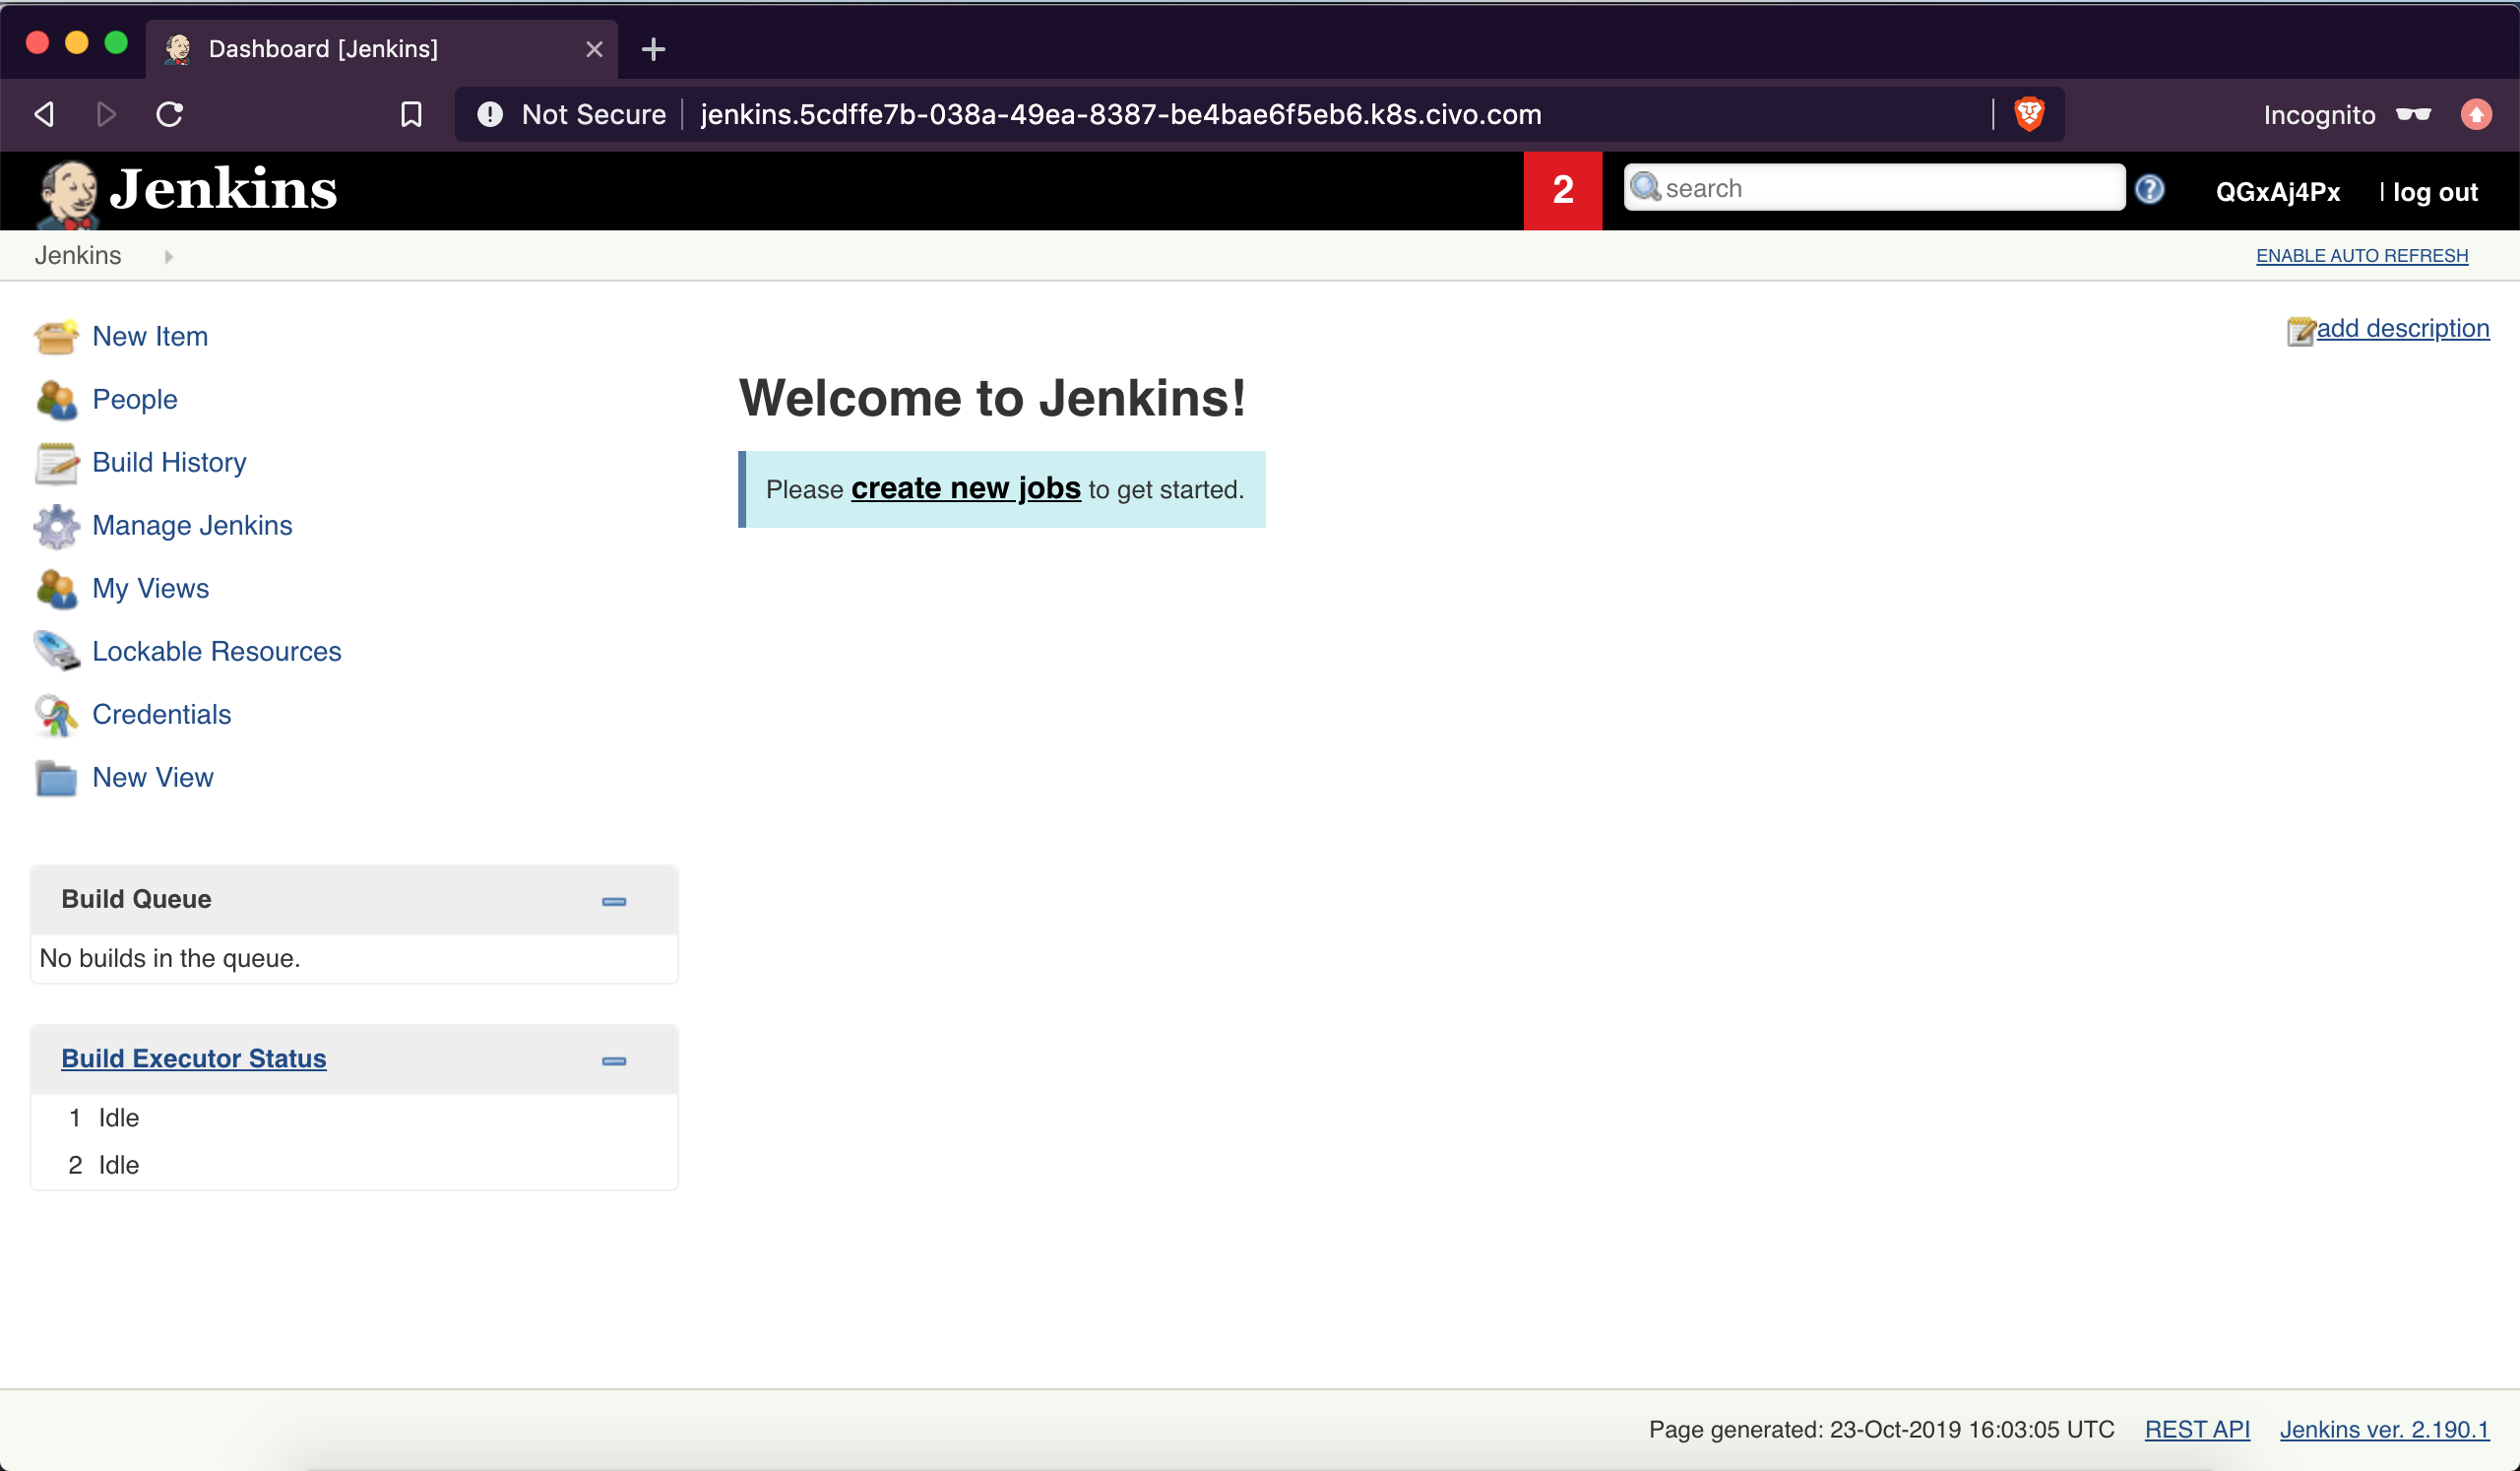Open the Credentials link
Image resolution: width=2520 pixels, height=1471 pixels.
tap(162, 715)
